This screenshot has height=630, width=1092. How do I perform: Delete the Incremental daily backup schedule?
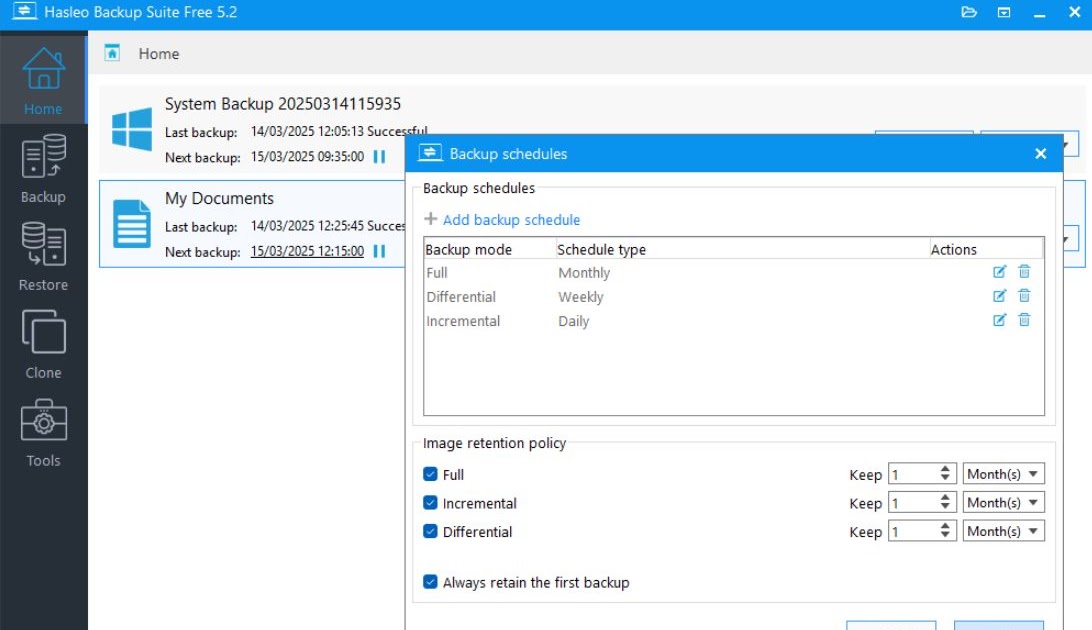point(1024,320)
